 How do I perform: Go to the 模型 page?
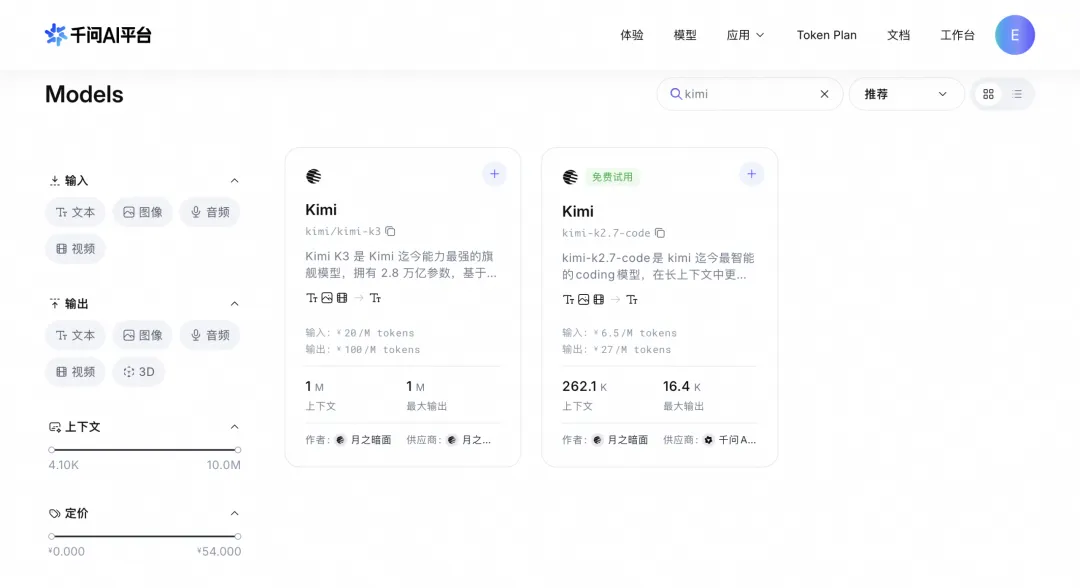point(685,35)
